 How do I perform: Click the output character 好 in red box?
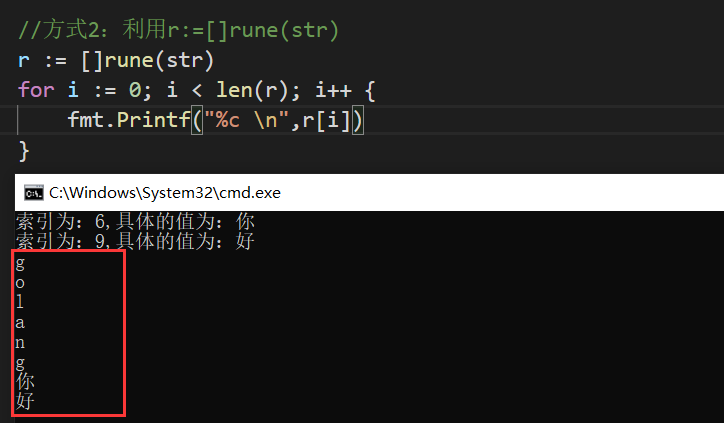tap(25, 400)
